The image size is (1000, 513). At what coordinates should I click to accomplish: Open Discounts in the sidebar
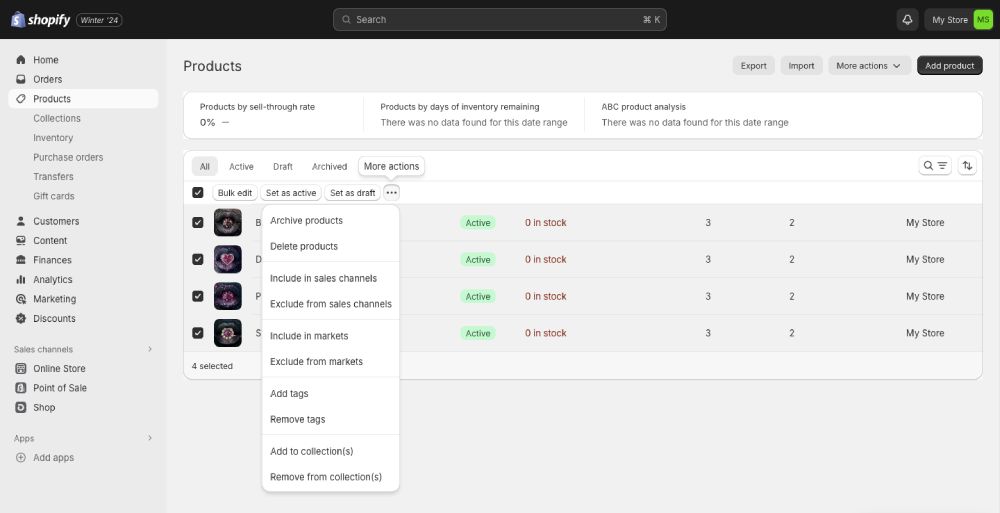click(54, 319)
